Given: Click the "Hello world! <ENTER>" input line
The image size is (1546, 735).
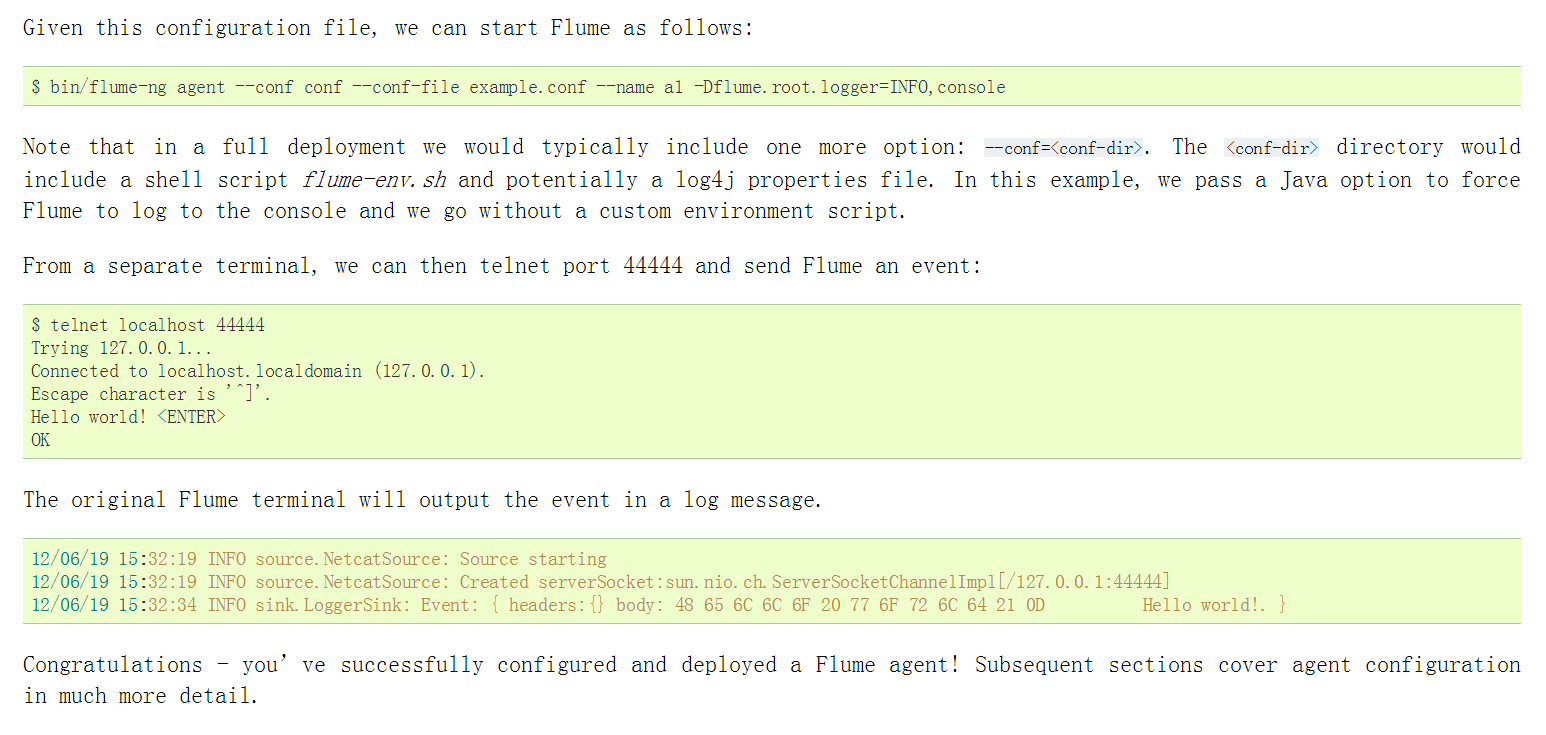Looking at the screenshot, I should click(128, 417).
